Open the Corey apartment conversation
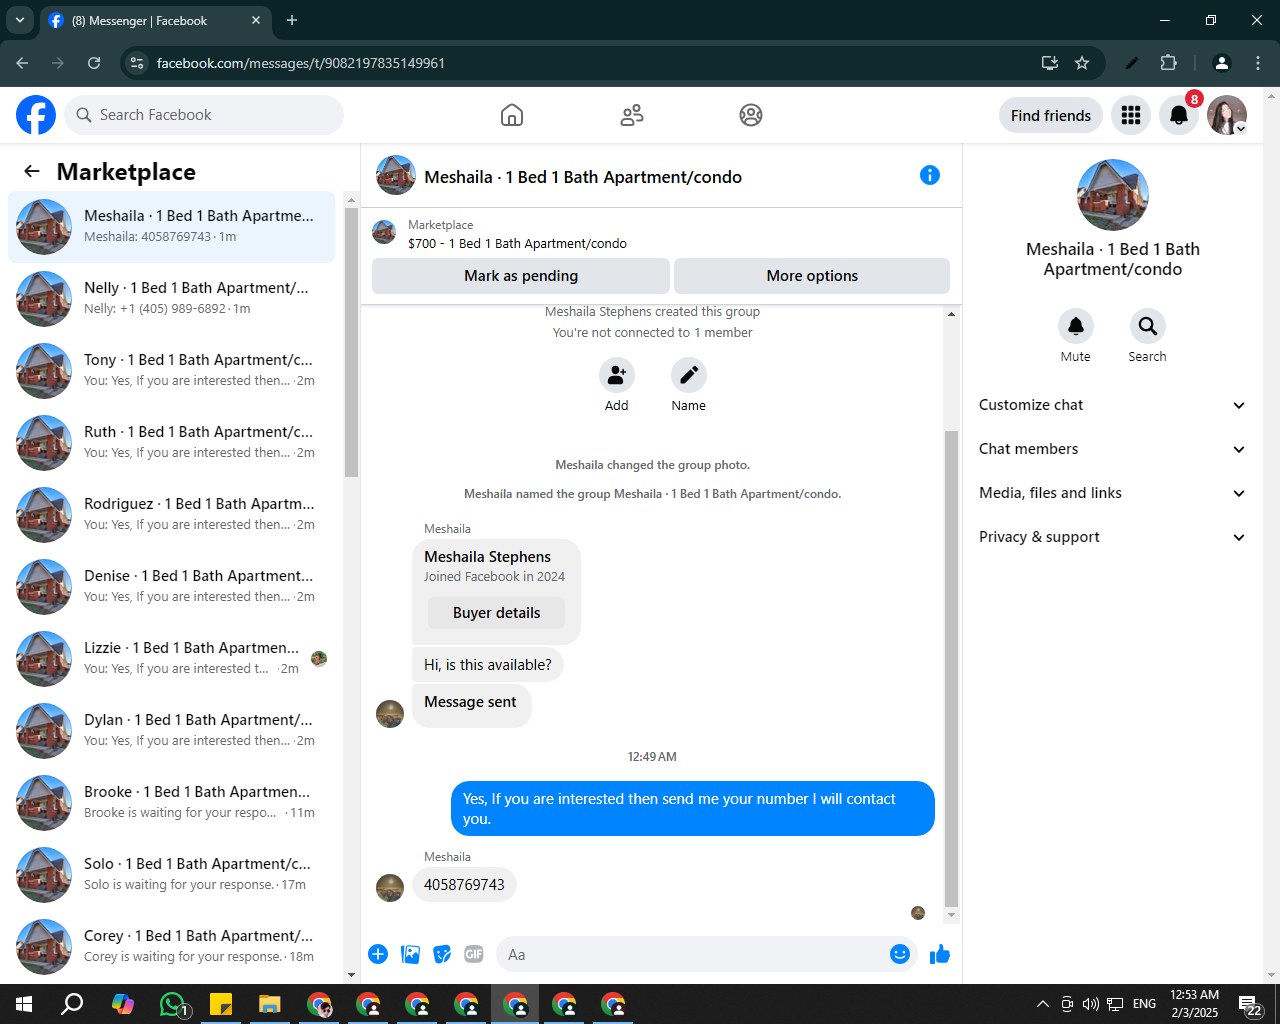Image resolution: width=1280 pixels, height=1024 pixels. click(172, 947)
